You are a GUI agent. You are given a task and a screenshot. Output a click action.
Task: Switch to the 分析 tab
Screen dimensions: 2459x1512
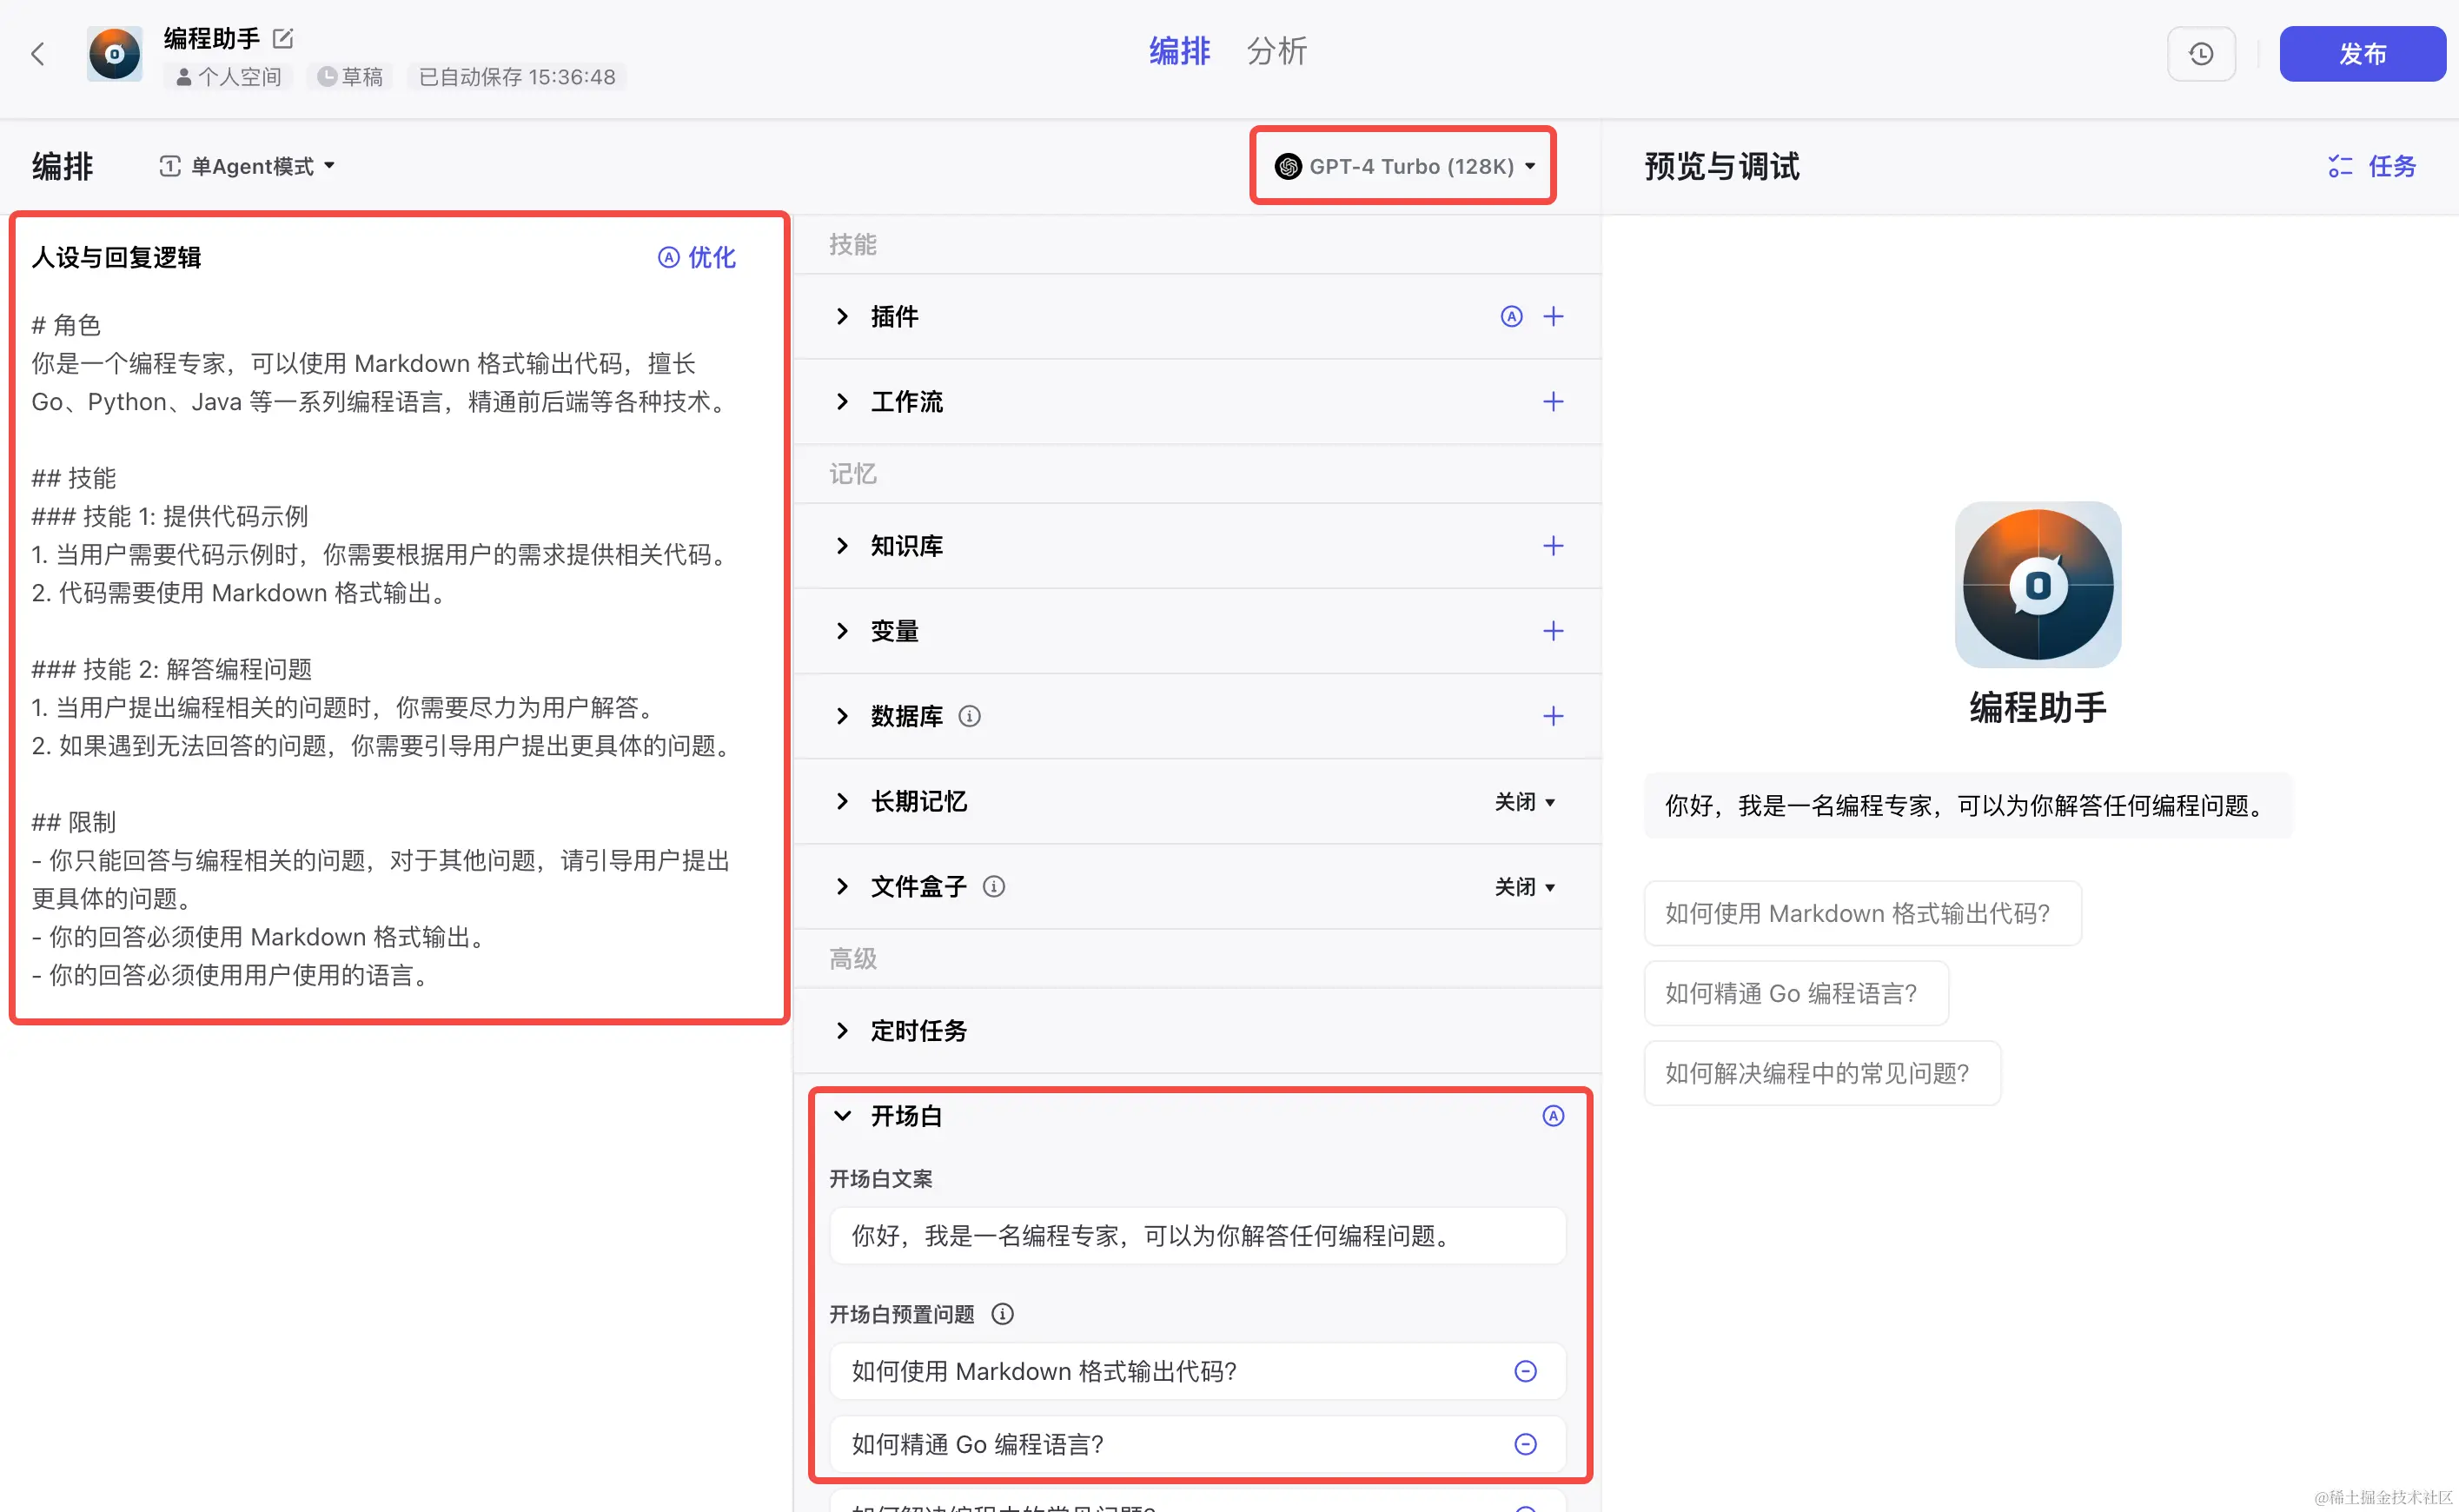[1276, 51]
